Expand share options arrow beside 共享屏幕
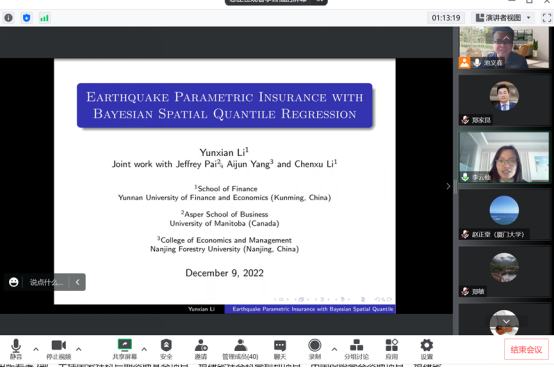This screenshot has width=554, height=368. pos(144,349)
